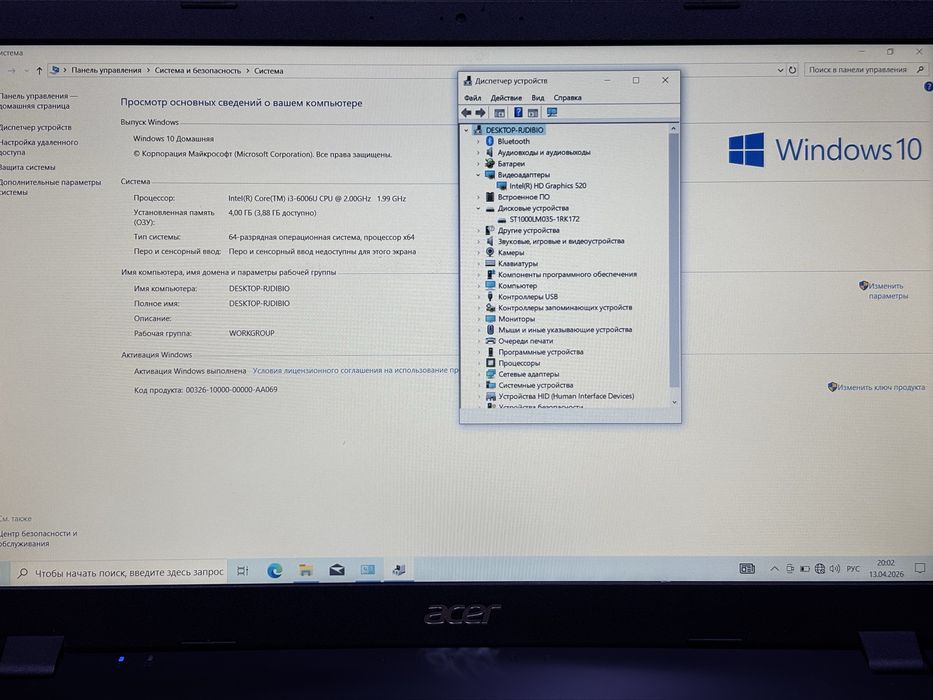Image resolution: width=933 pixels, height=700 pixels.
Task: Click the Device Manager taskbar icon
Action: (399, 570)
